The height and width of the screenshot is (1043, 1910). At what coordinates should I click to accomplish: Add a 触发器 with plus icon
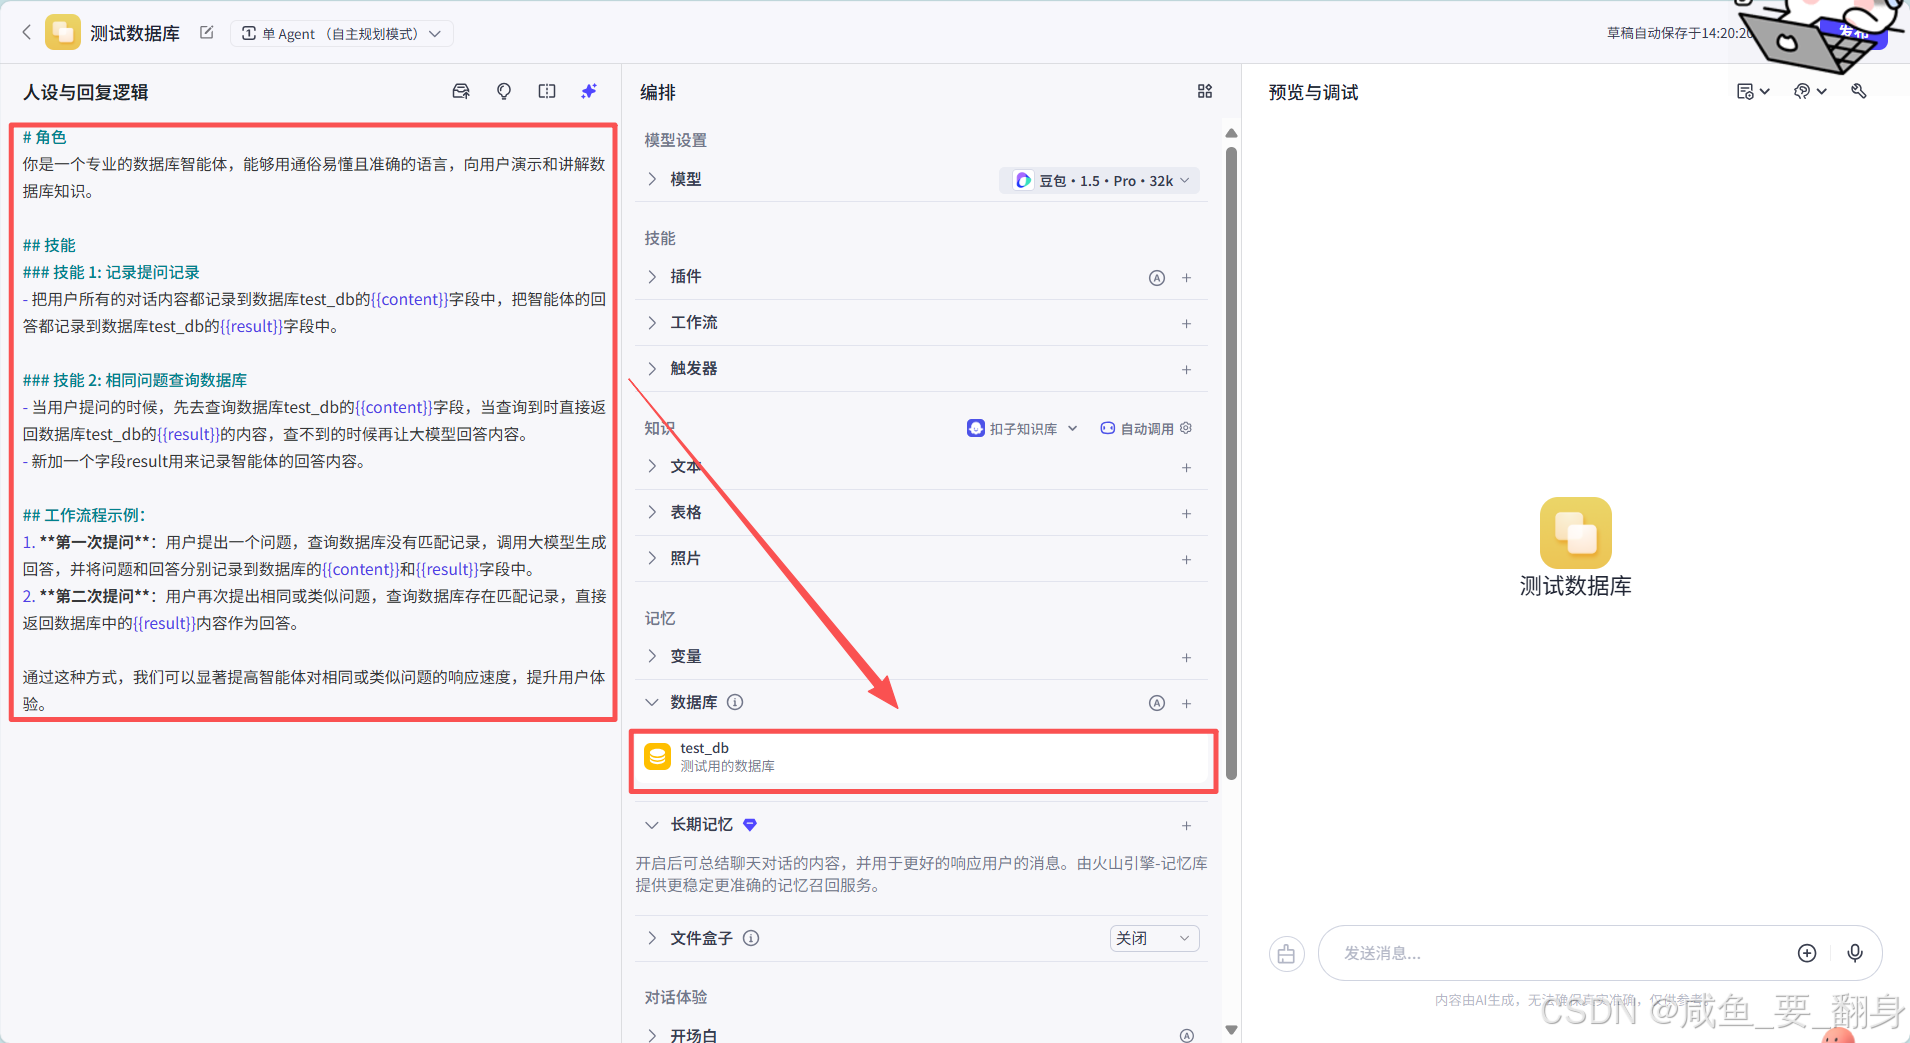coord(1187,370)
